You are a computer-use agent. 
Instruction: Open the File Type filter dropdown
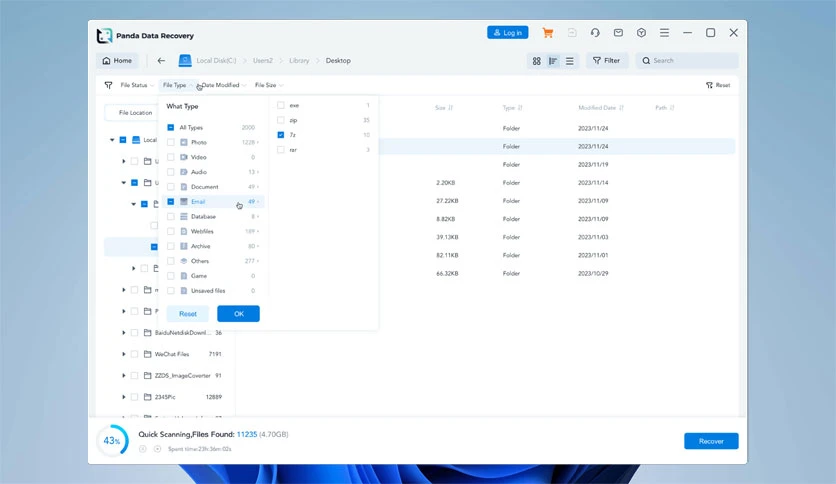(178, 85)
